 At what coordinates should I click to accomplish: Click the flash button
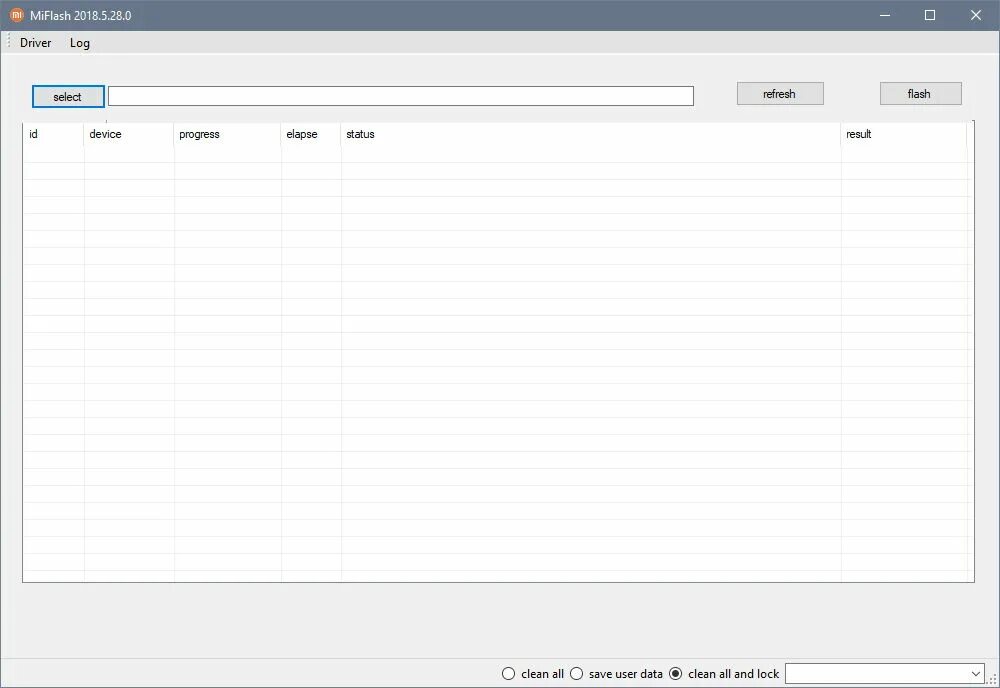click(920, 94)
